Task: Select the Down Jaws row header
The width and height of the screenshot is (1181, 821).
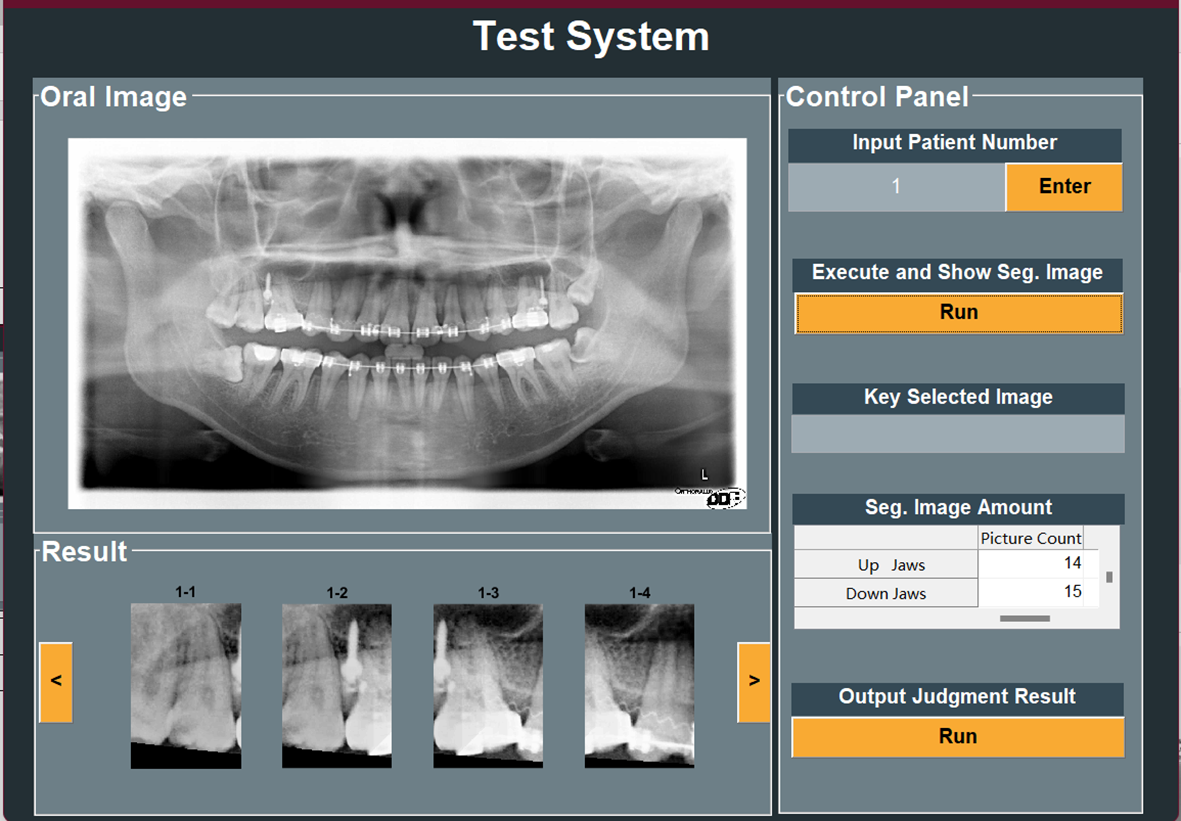Action: pyautogui.click(x=886, y=593)
